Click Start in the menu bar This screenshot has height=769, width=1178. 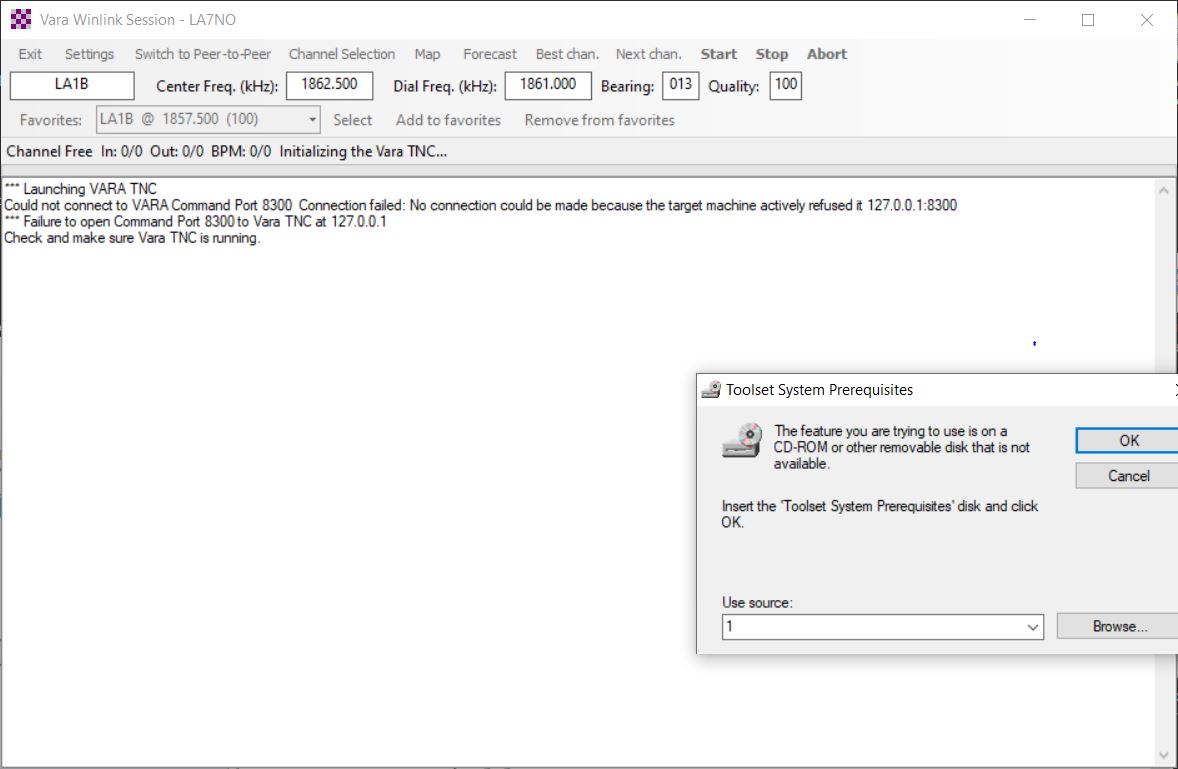point(719,54)
